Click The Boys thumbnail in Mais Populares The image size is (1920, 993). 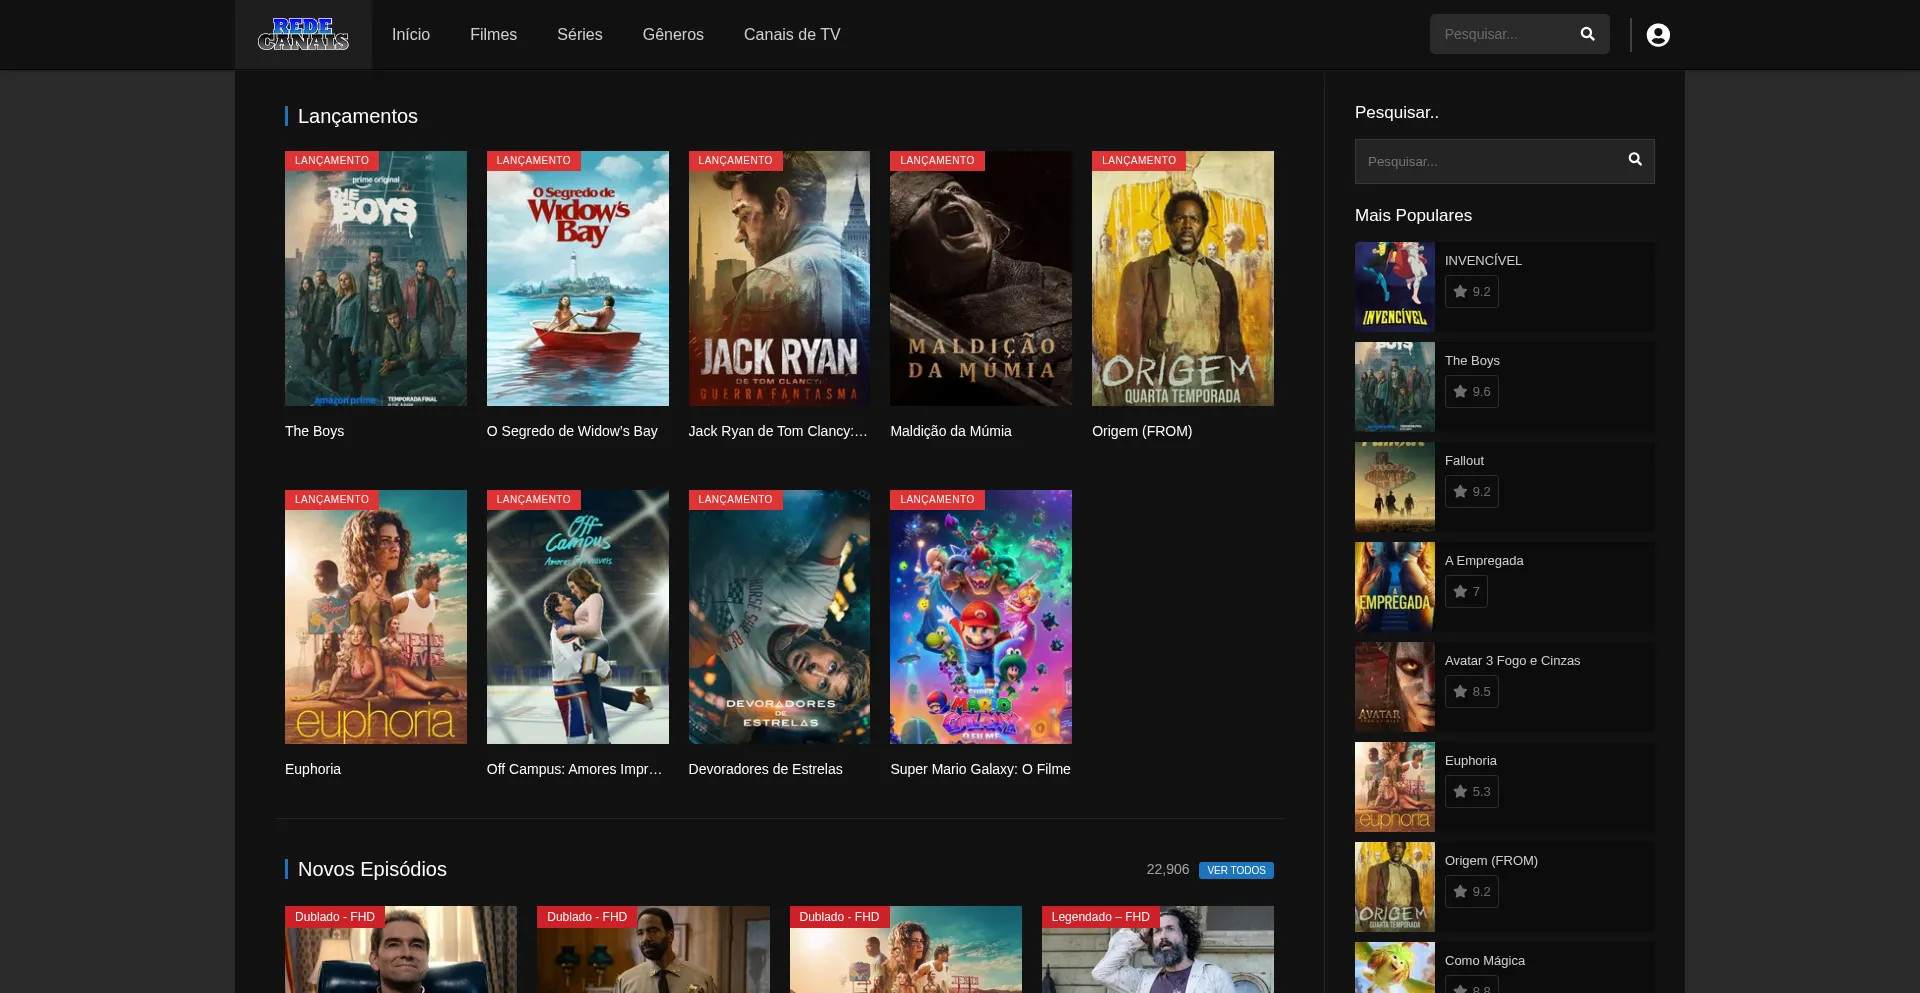pos(1395,387)
